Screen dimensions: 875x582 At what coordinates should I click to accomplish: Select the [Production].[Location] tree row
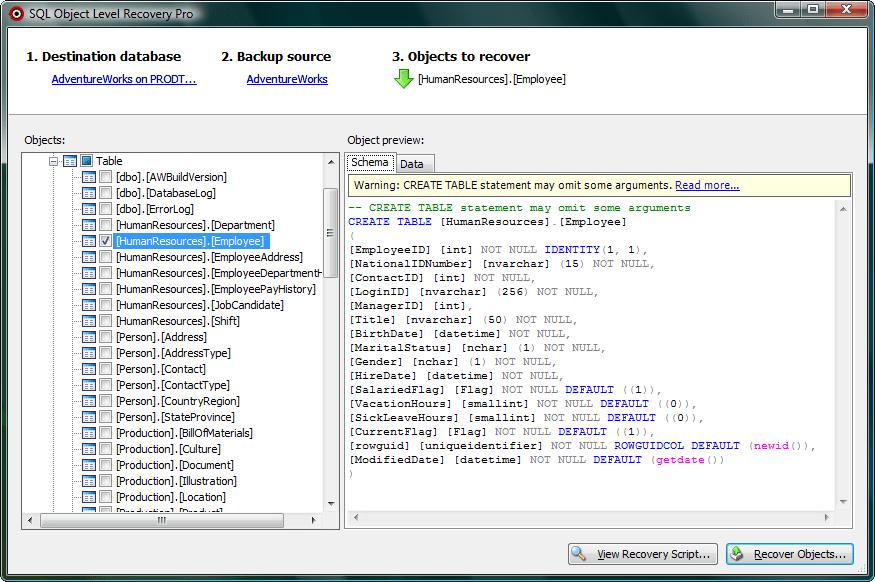click(171, 497)
